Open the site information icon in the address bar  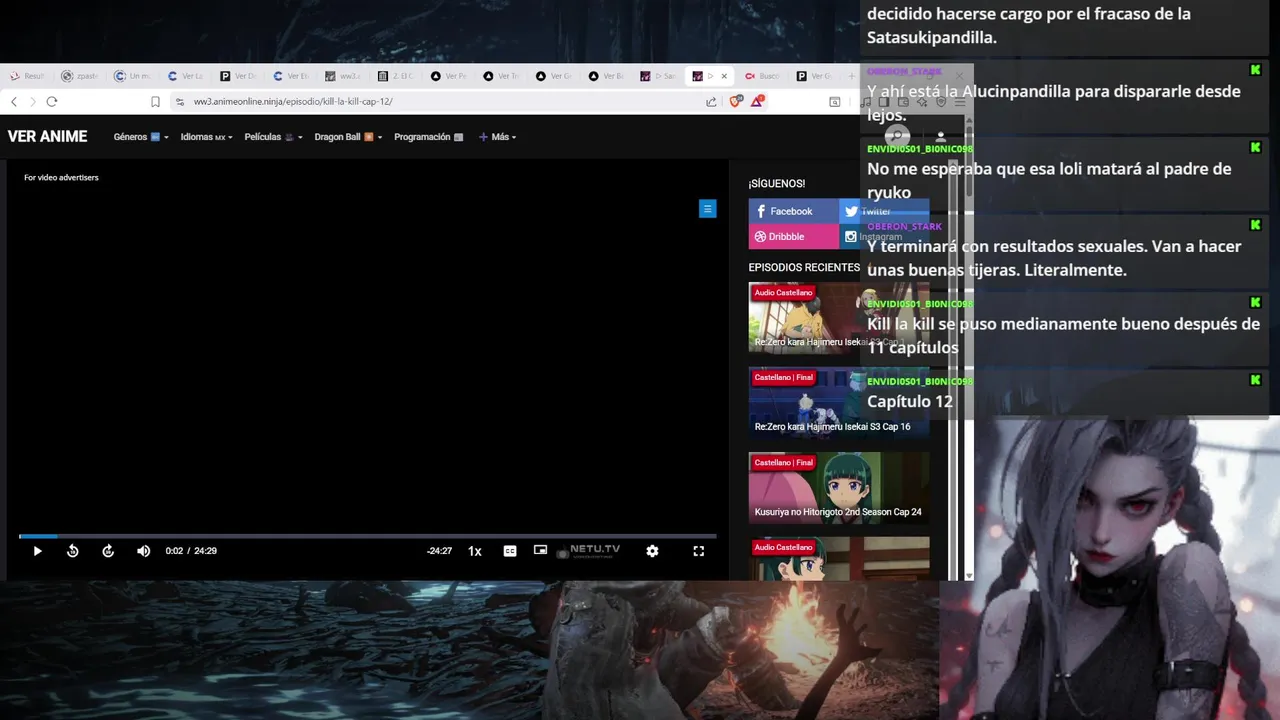click(180, 101)
